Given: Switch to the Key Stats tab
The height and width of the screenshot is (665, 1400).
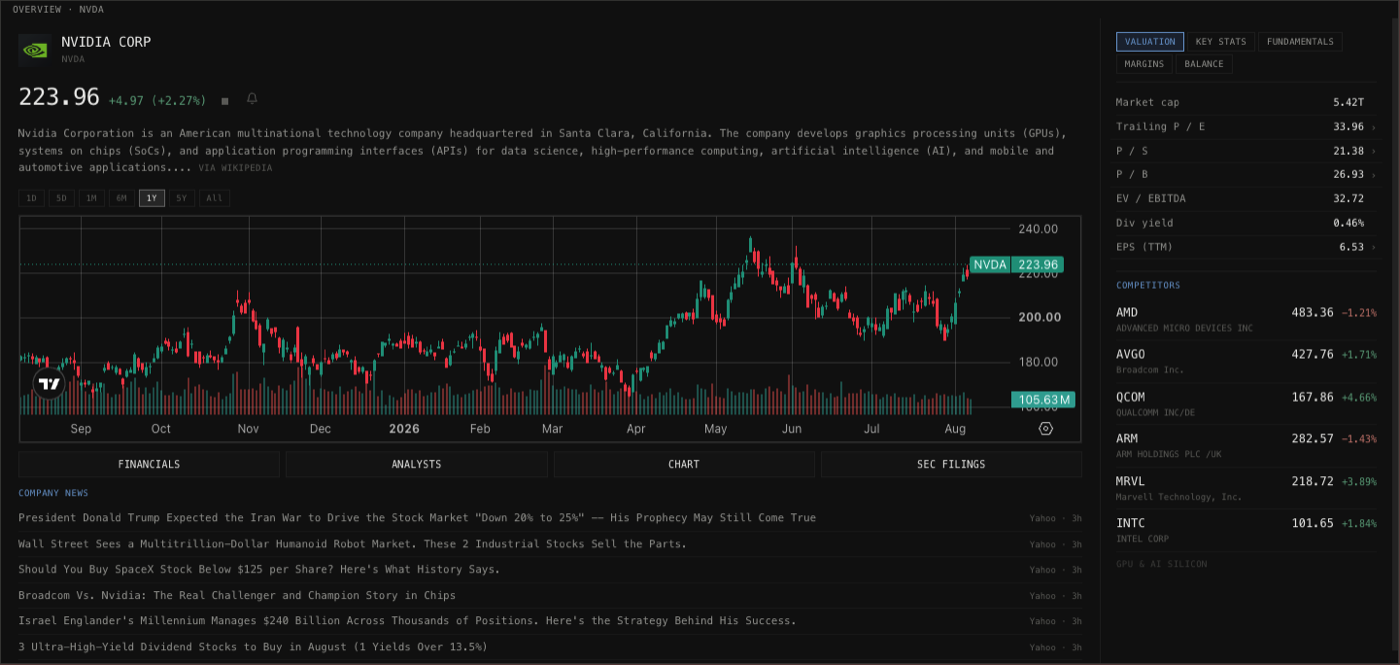Looking at the screenshot, I should (1221, 42).
